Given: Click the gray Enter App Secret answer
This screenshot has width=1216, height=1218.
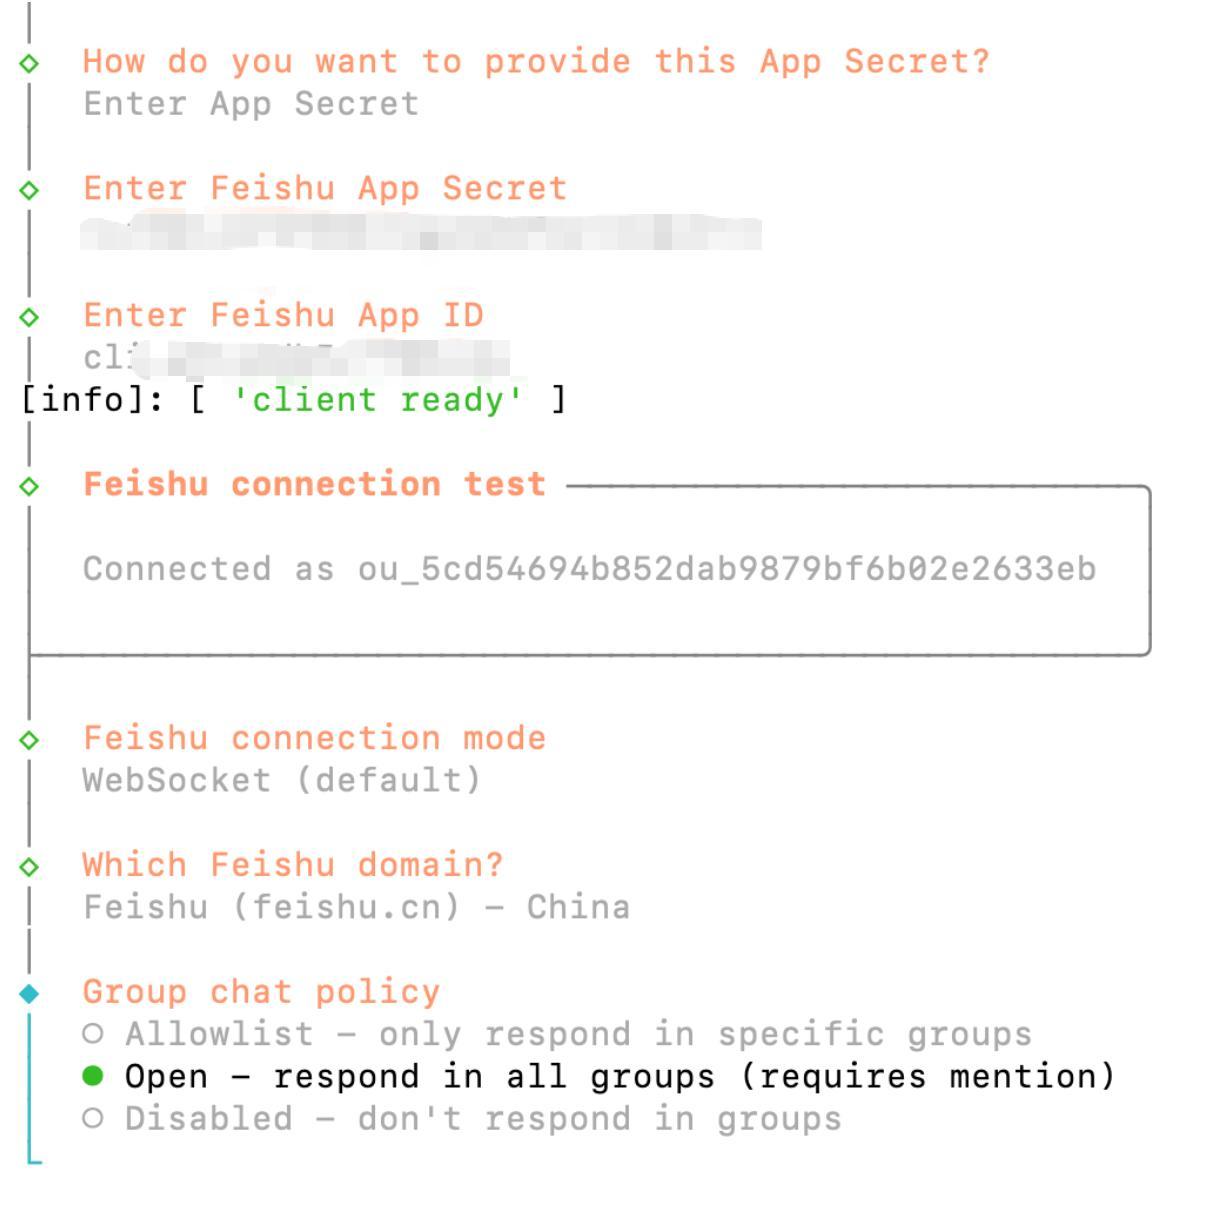Looking at the screenshot, I should pyautogui.click(x=250, y=104).
